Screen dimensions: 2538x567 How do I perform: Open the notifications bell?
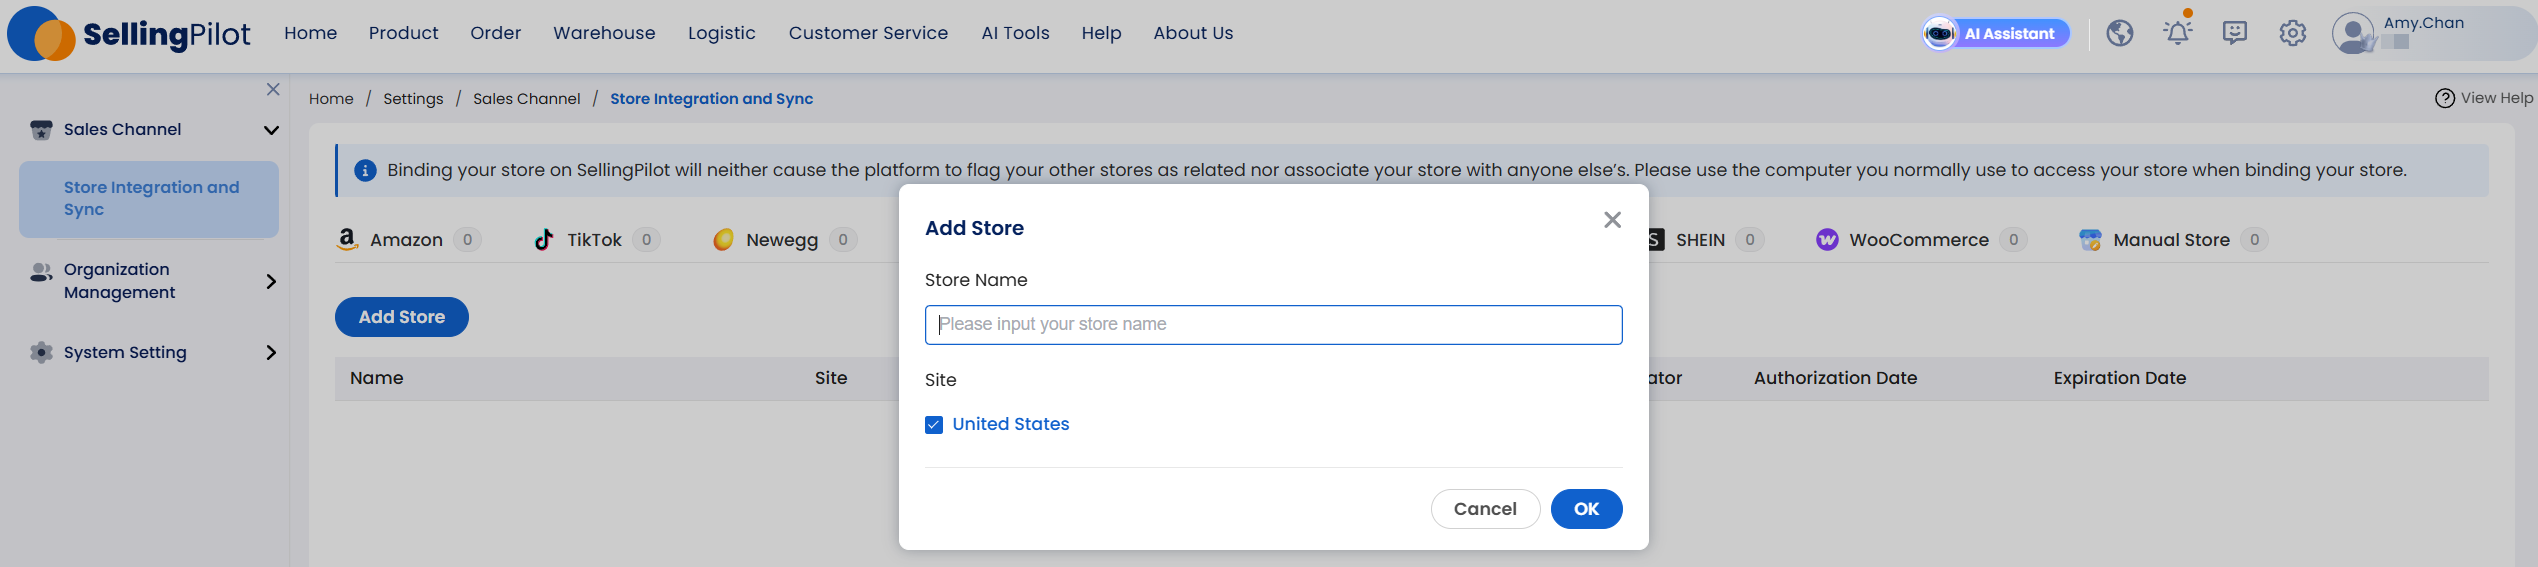tap(2177, 33)
